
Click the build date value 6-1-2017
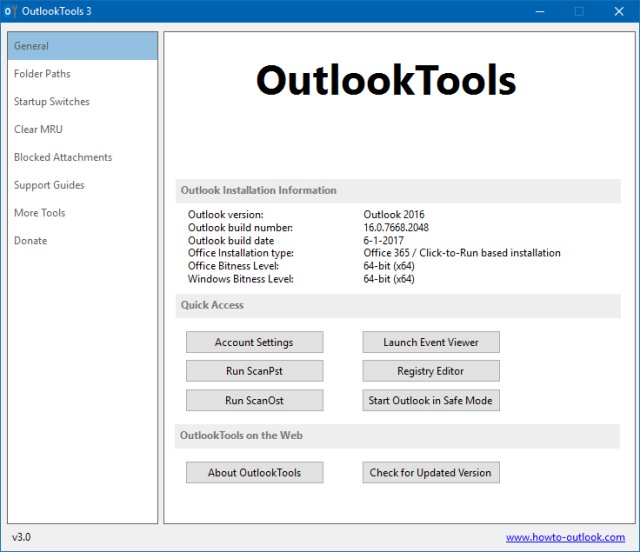(383, 240)
